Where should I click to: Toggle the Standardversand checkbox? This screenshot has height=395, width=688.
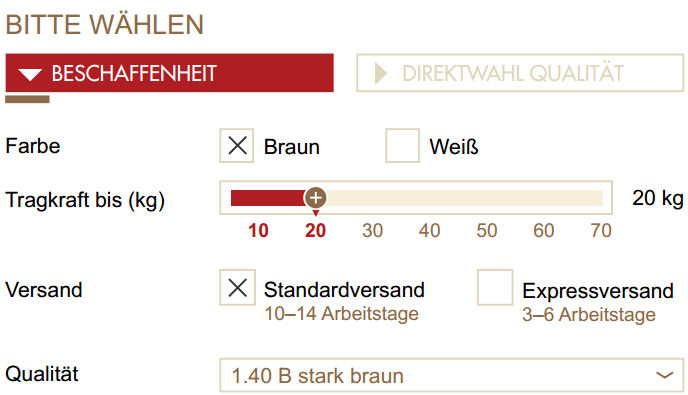[x=237, y=287]
